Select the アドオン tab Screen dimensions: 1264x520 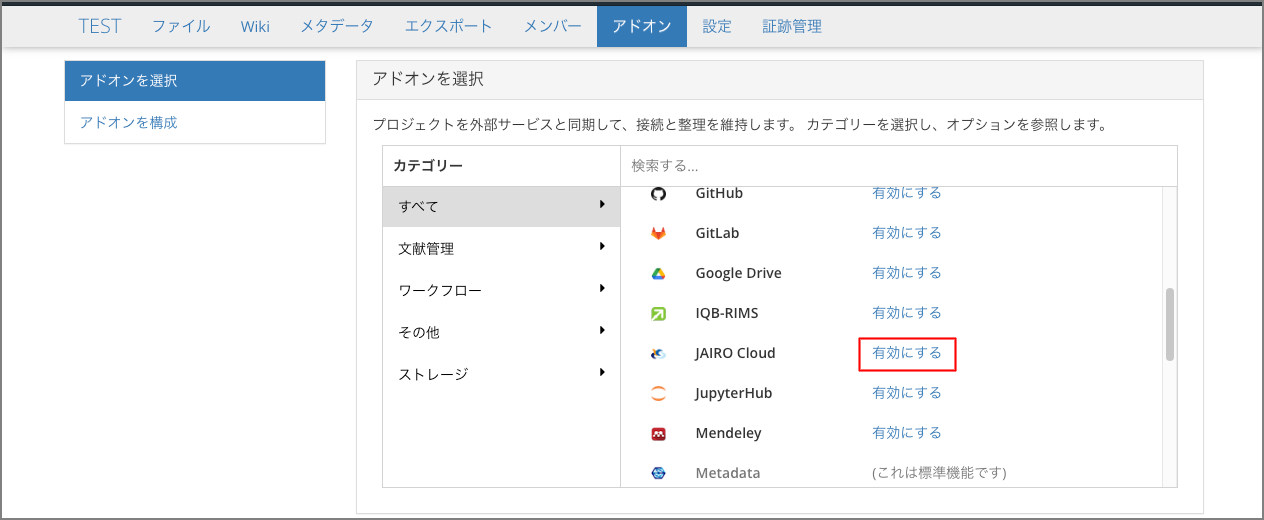[x=642, y=26]
